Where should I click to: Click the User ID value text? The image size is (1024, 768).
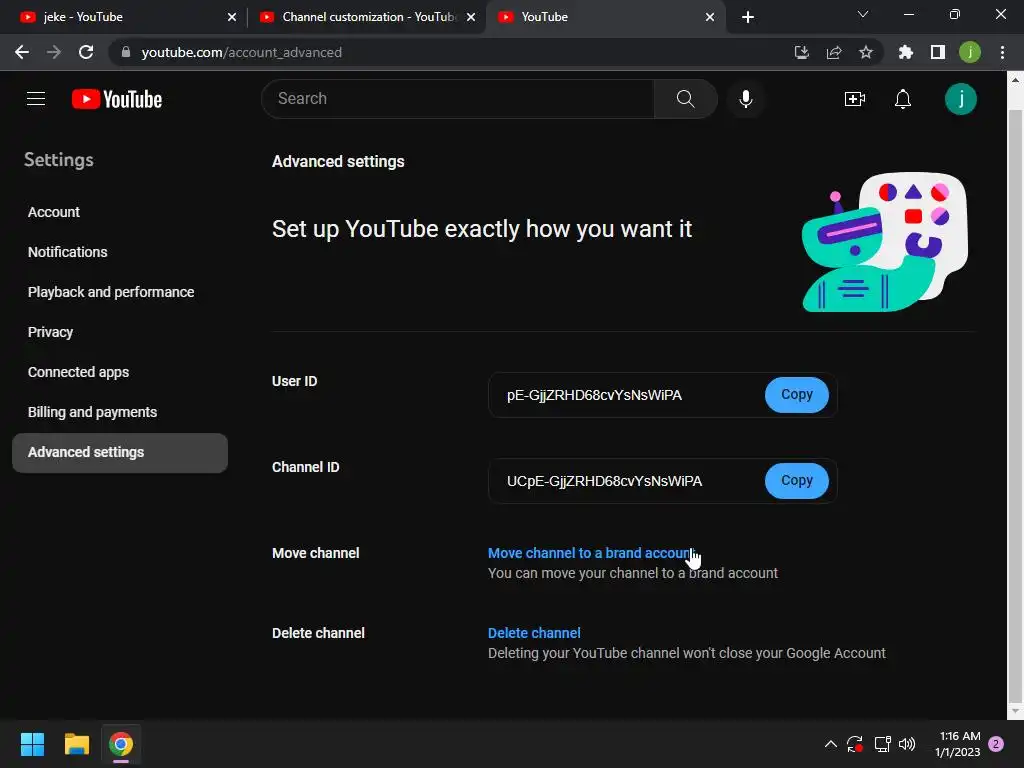pos(594,395)
